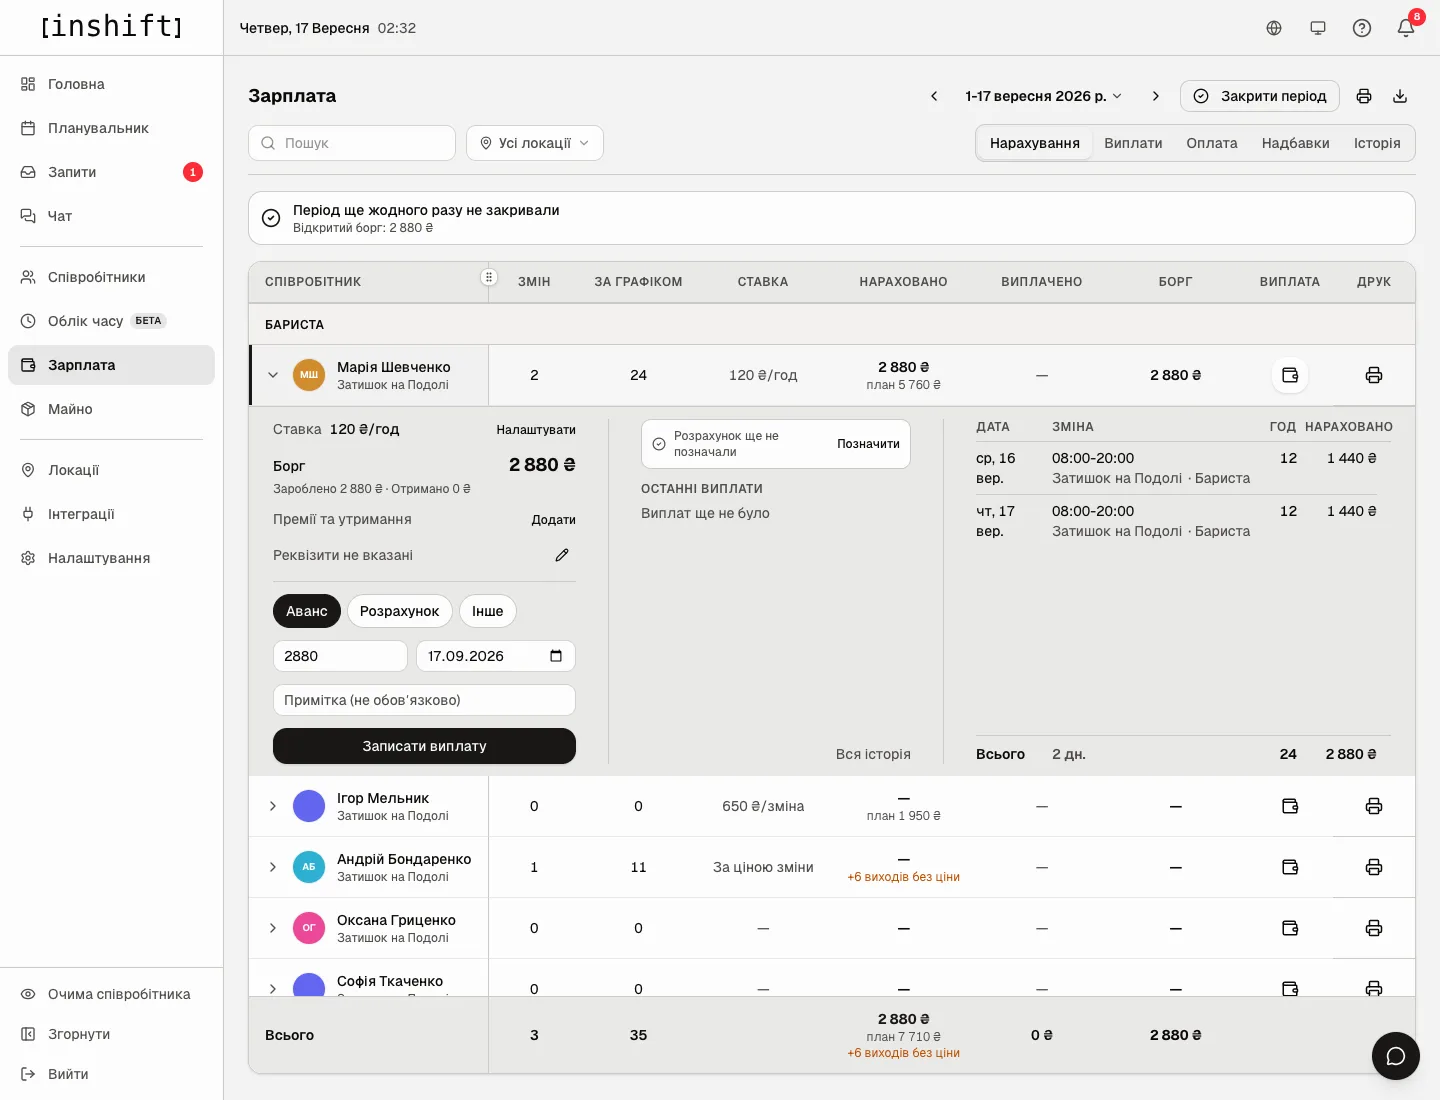
Task: Open payout wallet icon for Андрій Бондаренко
Action: coord(1290,867)
